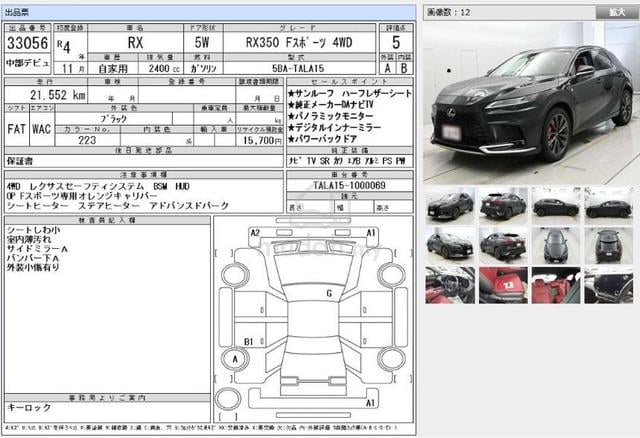
Task: Select the front-left angle exterior thumbnail
Action: [x=450, y=206]
